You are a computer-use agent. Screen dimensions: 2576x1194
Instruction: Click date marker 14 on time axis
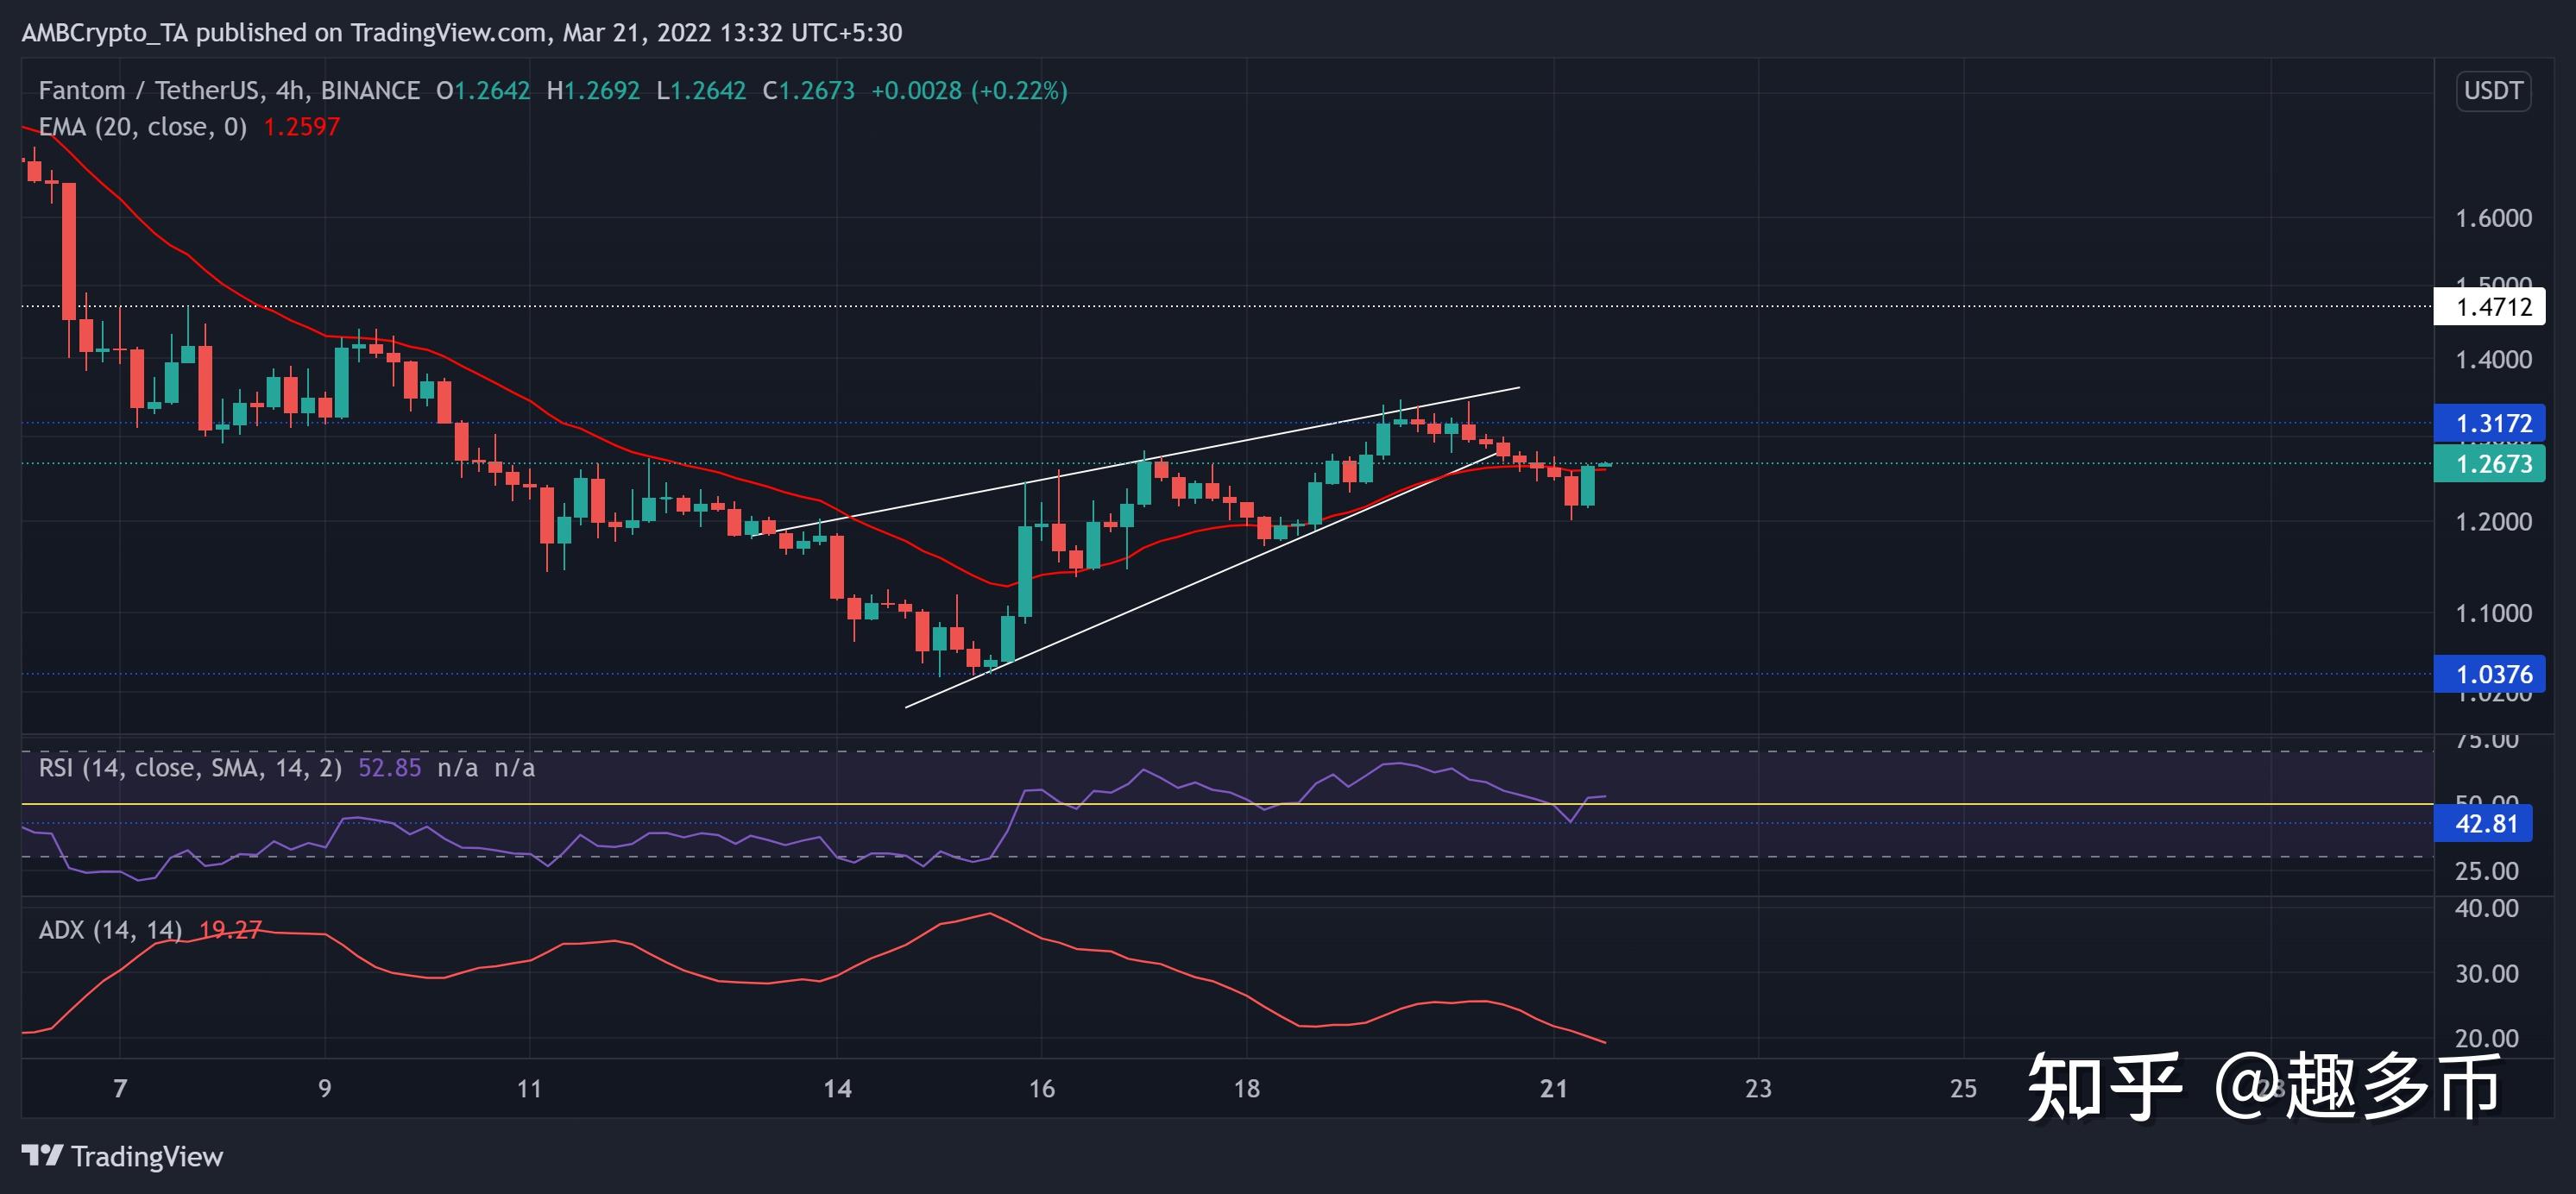tap(837, 1088)
